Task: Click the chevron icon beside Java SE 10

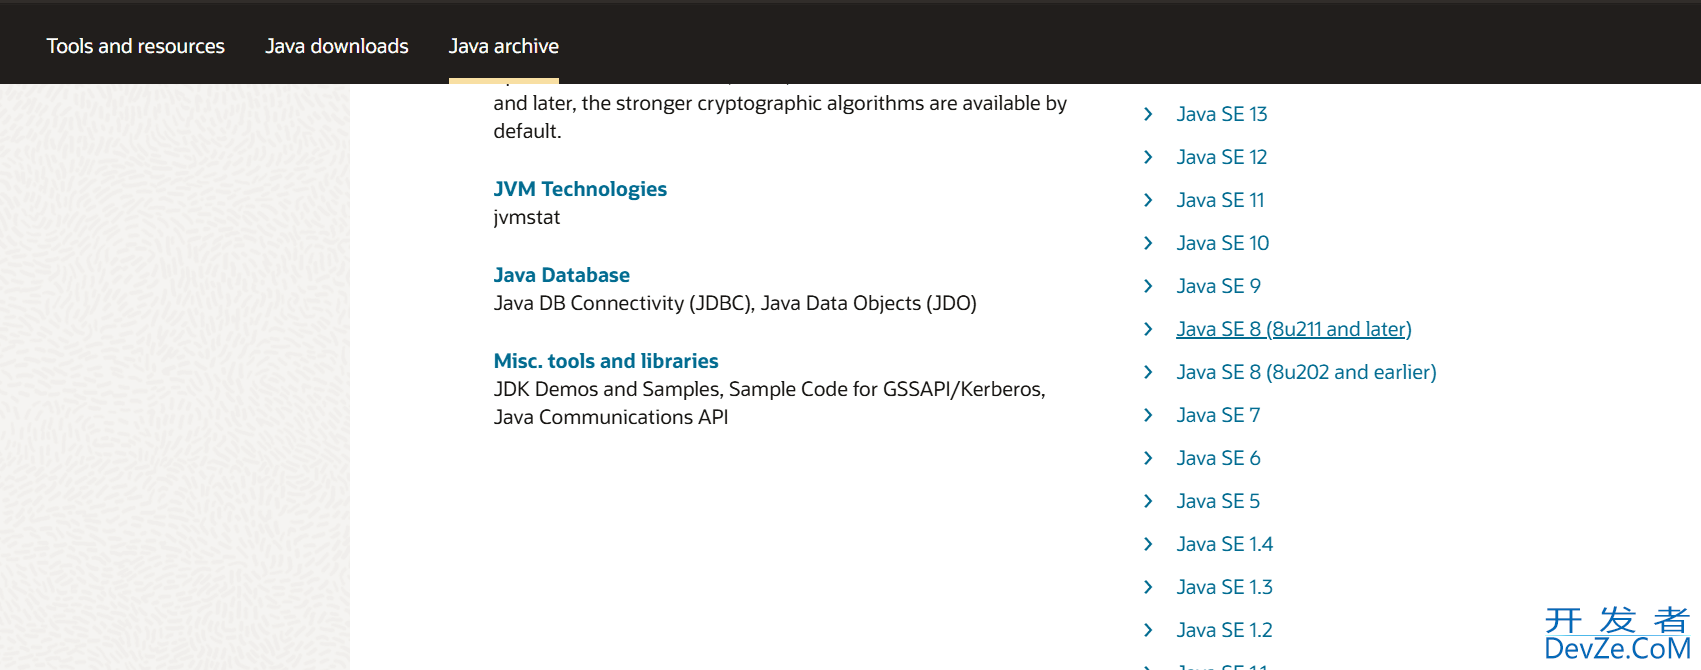Action: [1148, 243]
